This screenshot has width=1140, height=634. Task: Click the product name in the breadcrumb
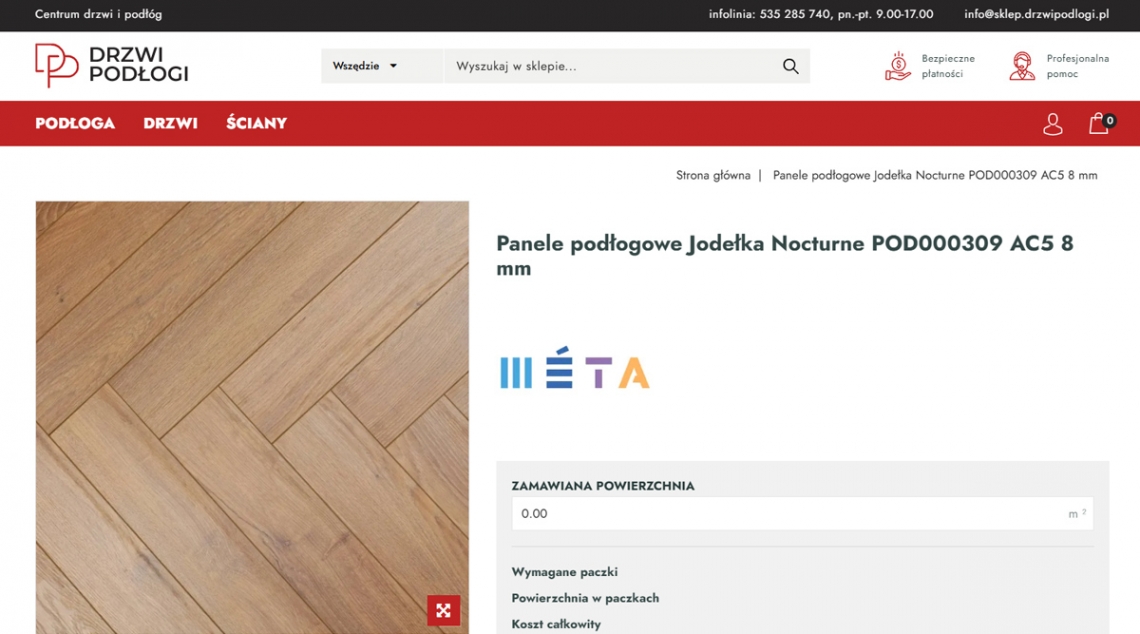tap(934, 175)
